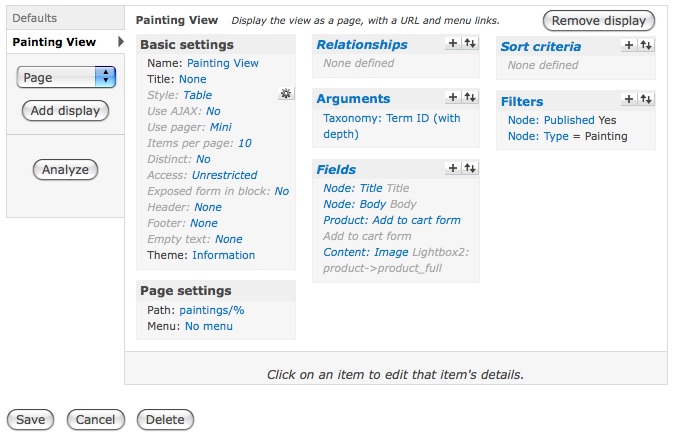
Task: Add a new Argument with plus icon
Action: 453,97
